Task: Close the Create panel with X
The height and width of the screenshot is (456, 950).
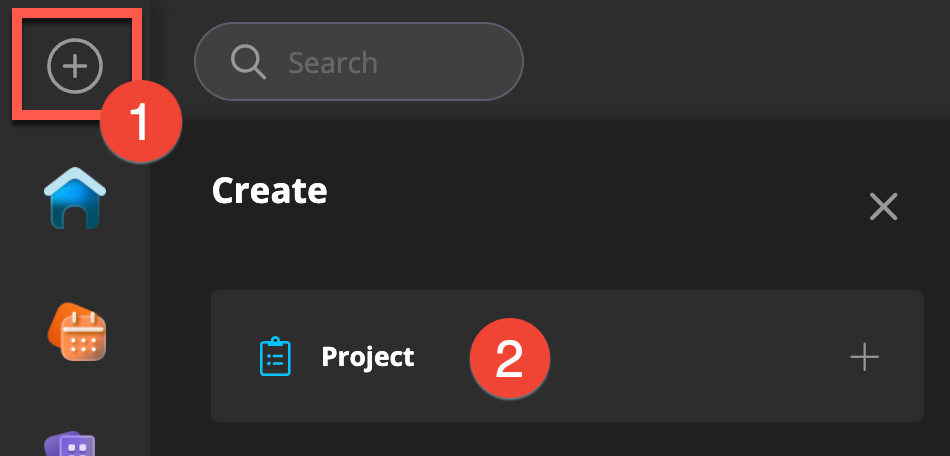Action: tap(884, 207)
